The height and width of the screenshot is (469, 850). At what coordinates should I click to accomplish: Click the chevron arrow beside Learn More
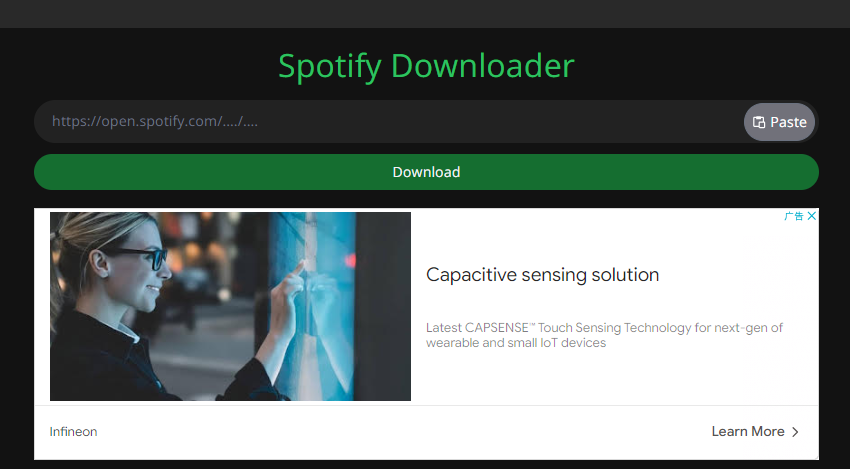795,432
